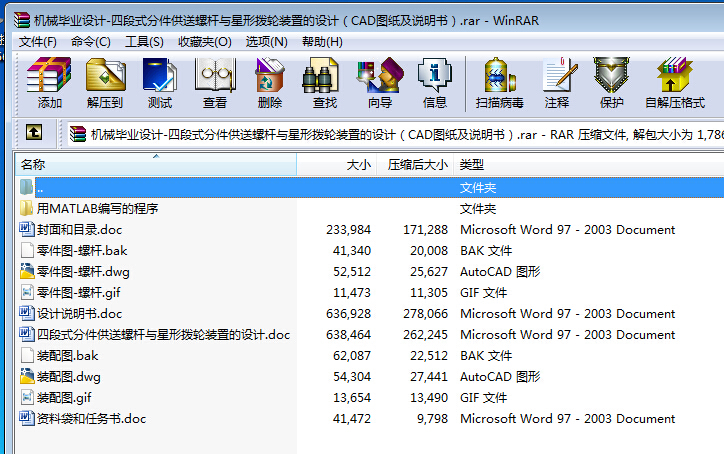Click the 查看 (View) toolbar icon
Image resolution: width=724 pixels, height=454 pixels.
point(215,74)
